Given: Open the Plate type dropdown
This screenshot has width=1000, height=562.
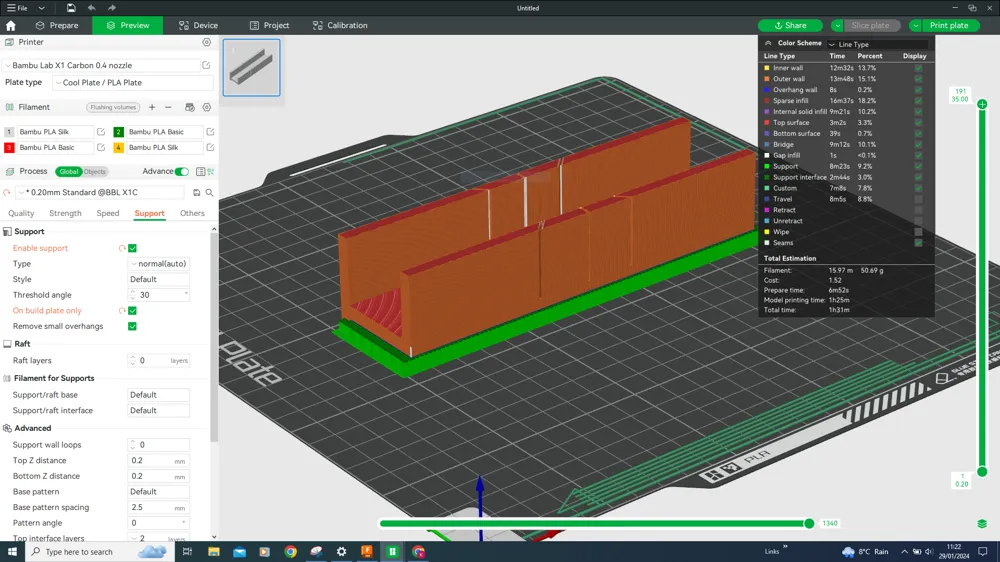Looking at the screenshot, I should click(132, 83).
